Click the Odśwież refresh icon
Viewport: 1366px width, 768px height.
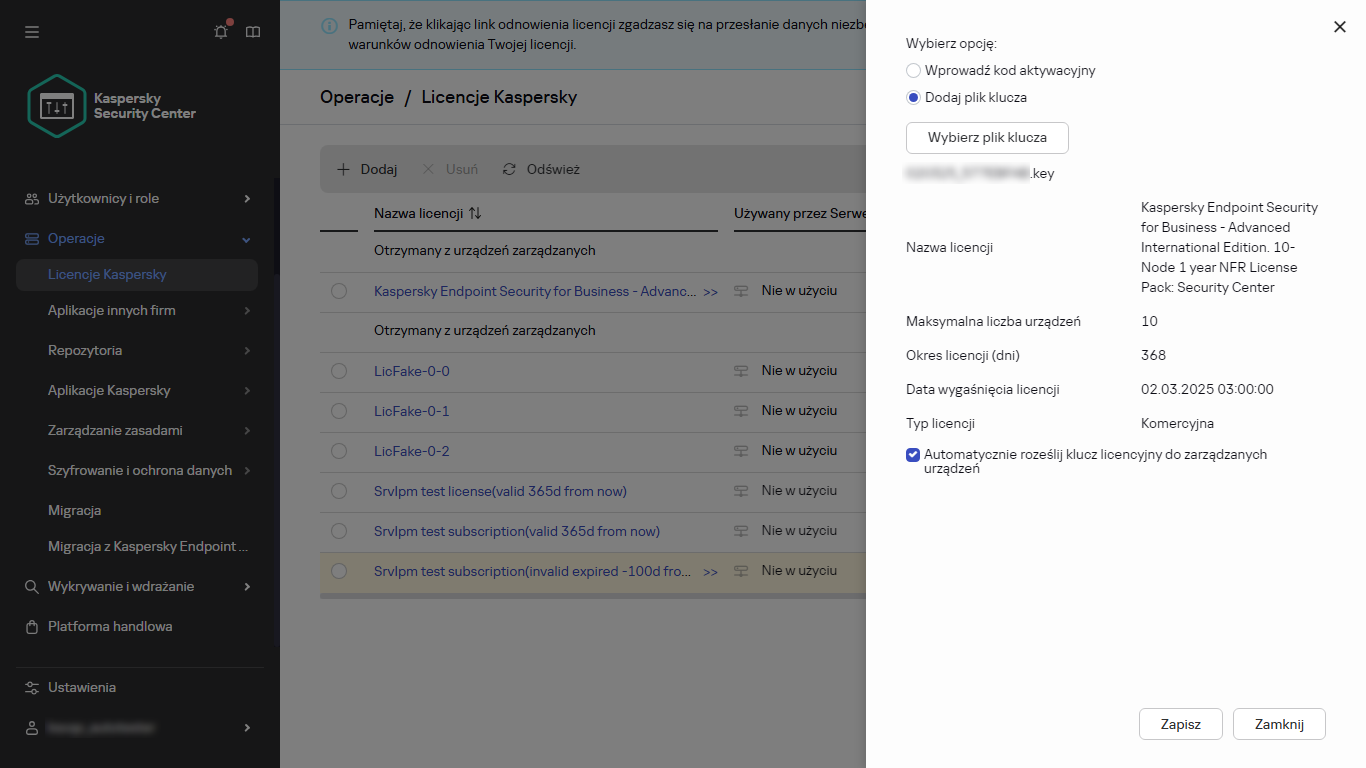point(510,170)
